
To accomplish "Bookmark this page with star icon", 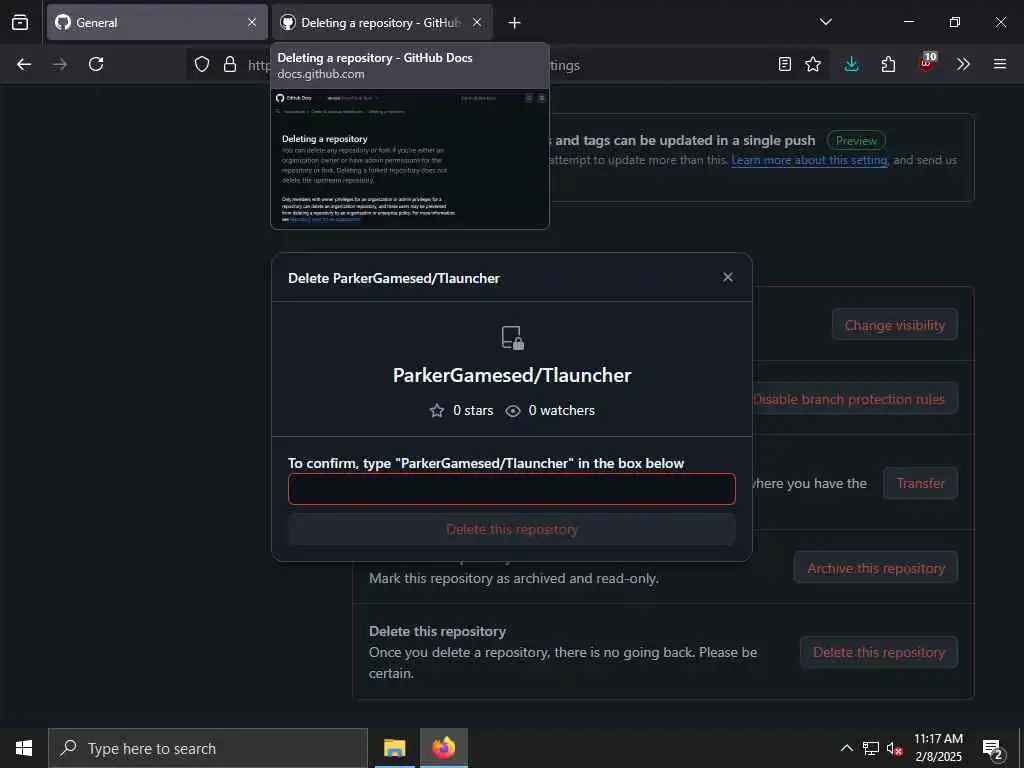I will 813,64.
